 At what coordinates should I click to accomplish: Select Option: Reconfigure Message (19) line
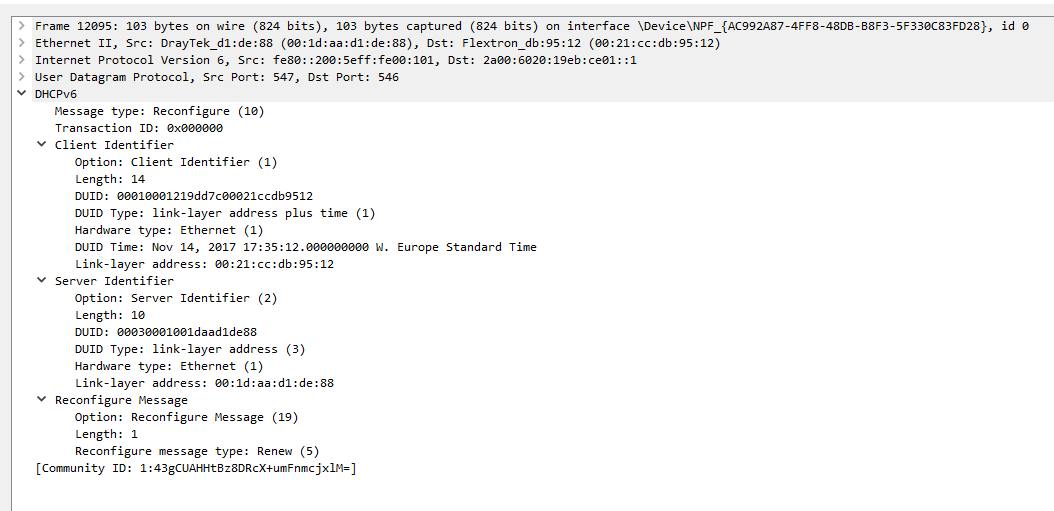tap(186, 417)
